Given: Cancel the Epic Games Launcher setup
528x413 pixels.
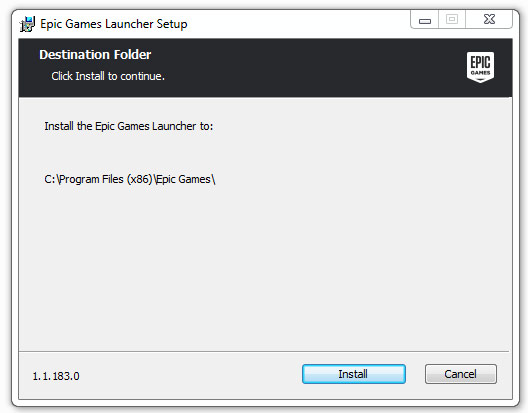Looking at the screenshot, I should pyautogui.click(x=461, y=374).
